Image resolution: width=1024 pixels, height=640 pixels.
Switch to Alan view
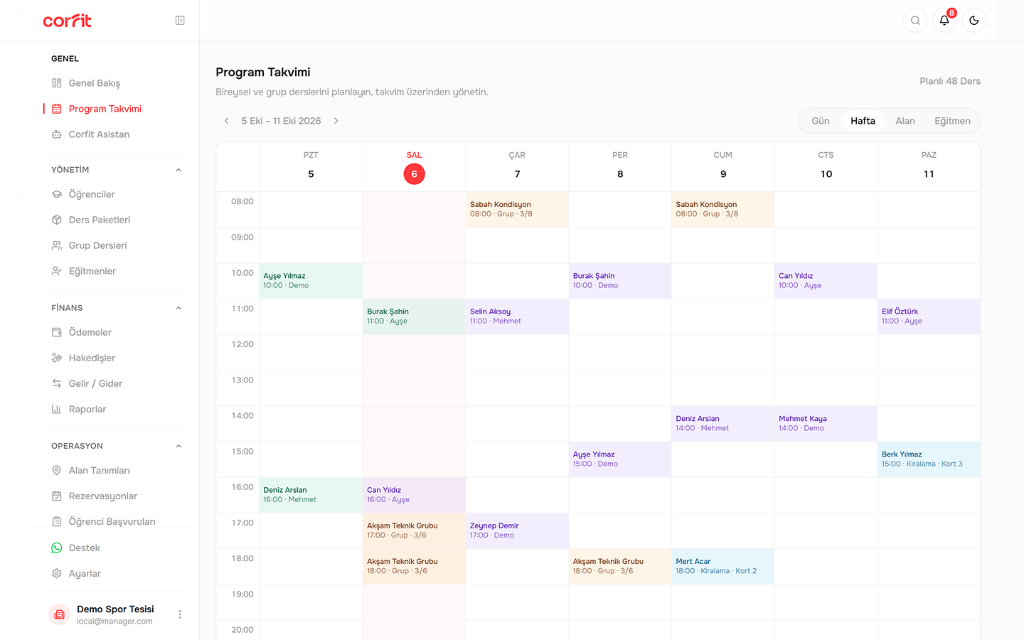(905, 121)
